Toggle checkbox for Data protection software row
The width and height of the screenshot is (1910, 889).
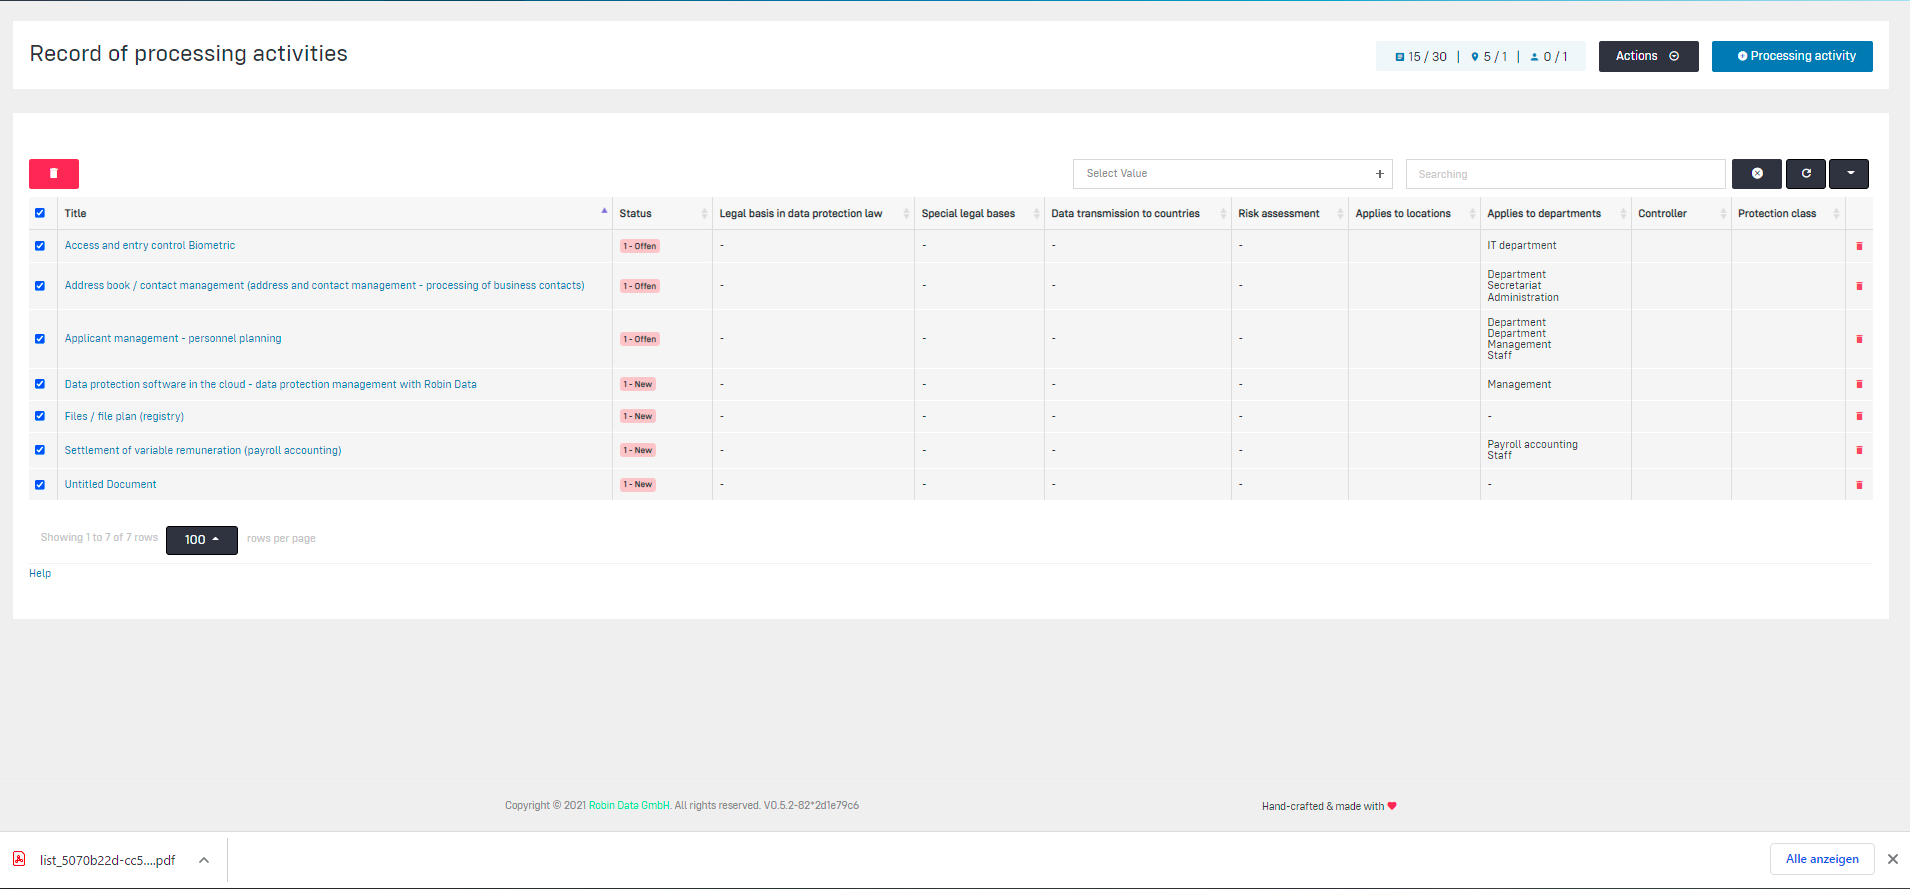click(40, 384)
